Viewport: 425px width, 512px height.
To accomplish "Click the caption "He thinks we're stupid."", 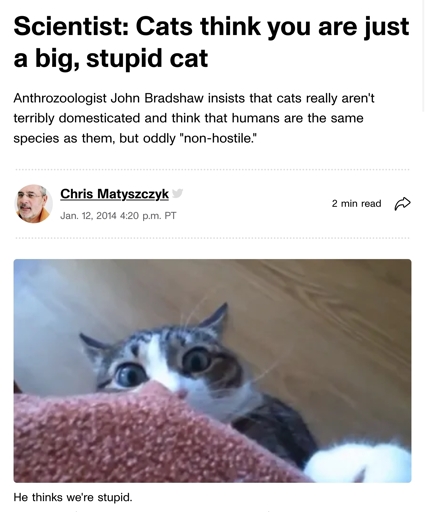I will [x=73, y=497].
